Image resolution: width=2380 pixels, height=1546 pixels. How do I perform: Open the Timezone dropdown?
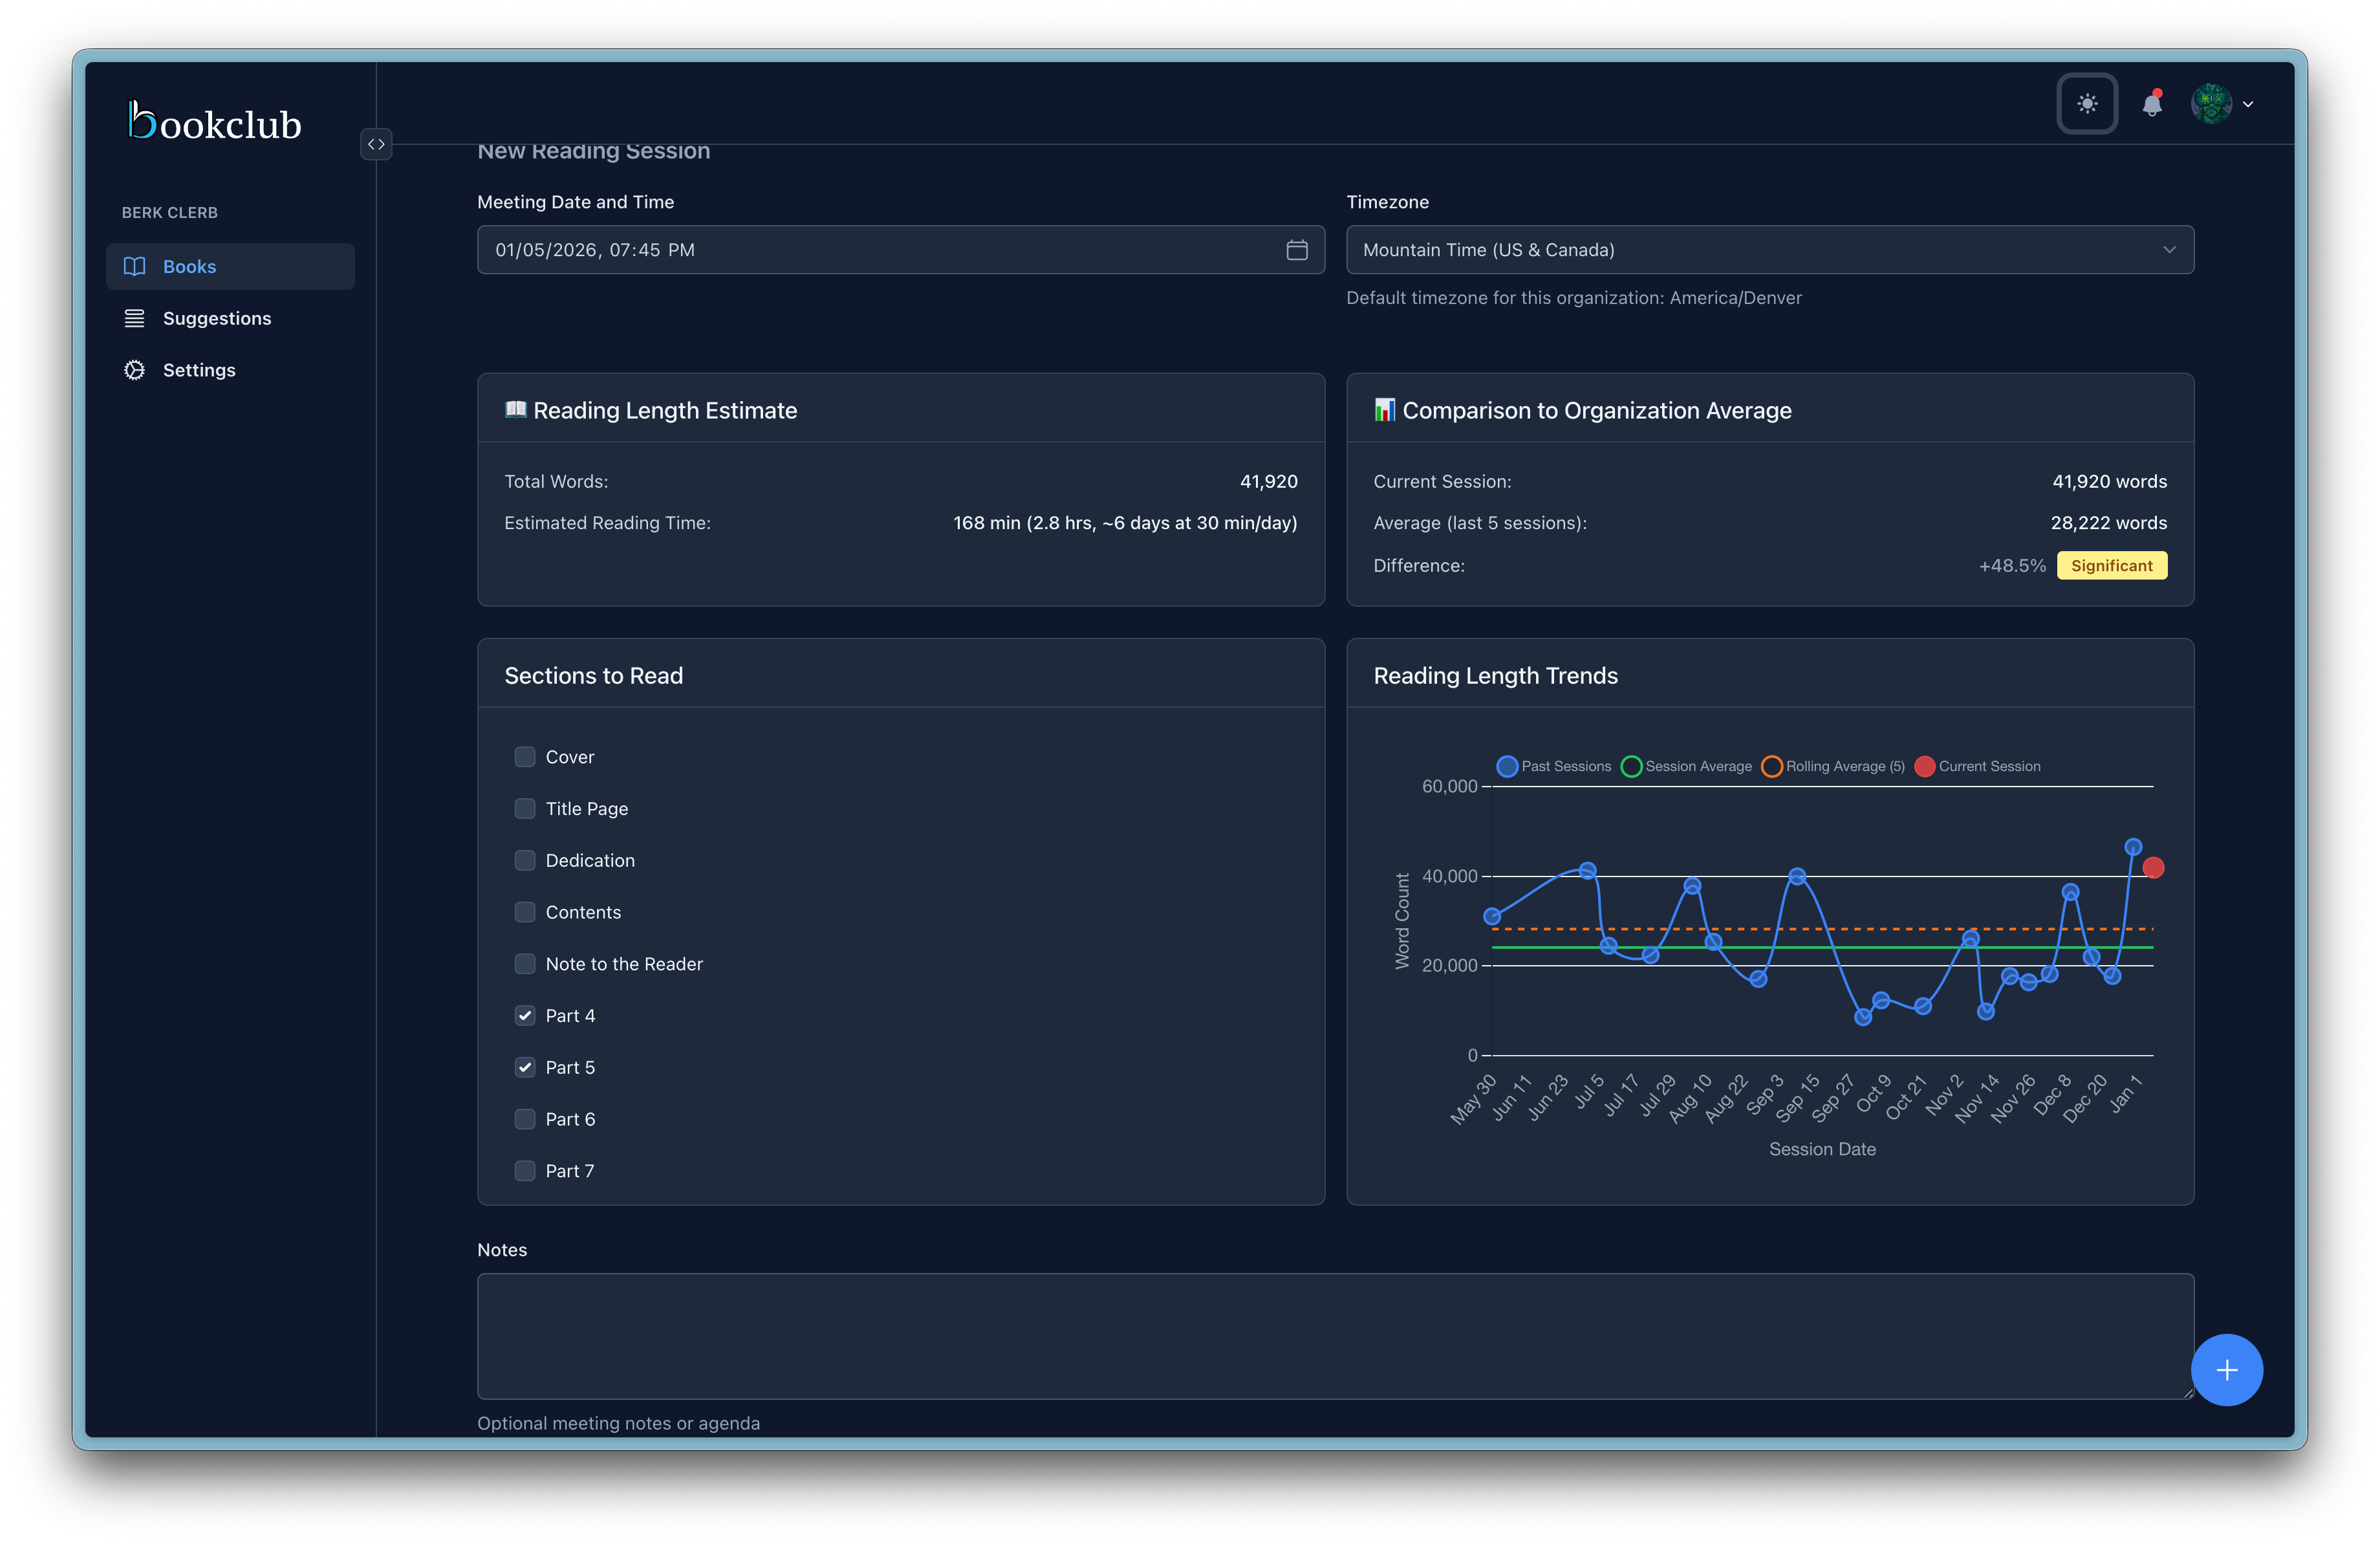[1769, 250]
